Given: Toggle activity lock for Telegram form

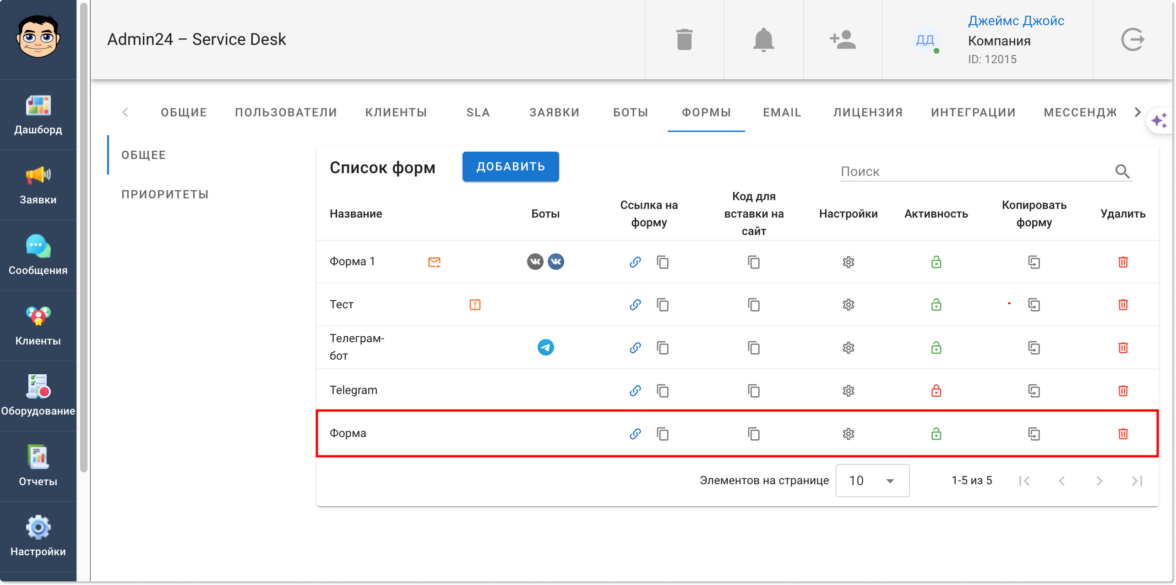Looking at the screenshot, I should coord(936,390).
